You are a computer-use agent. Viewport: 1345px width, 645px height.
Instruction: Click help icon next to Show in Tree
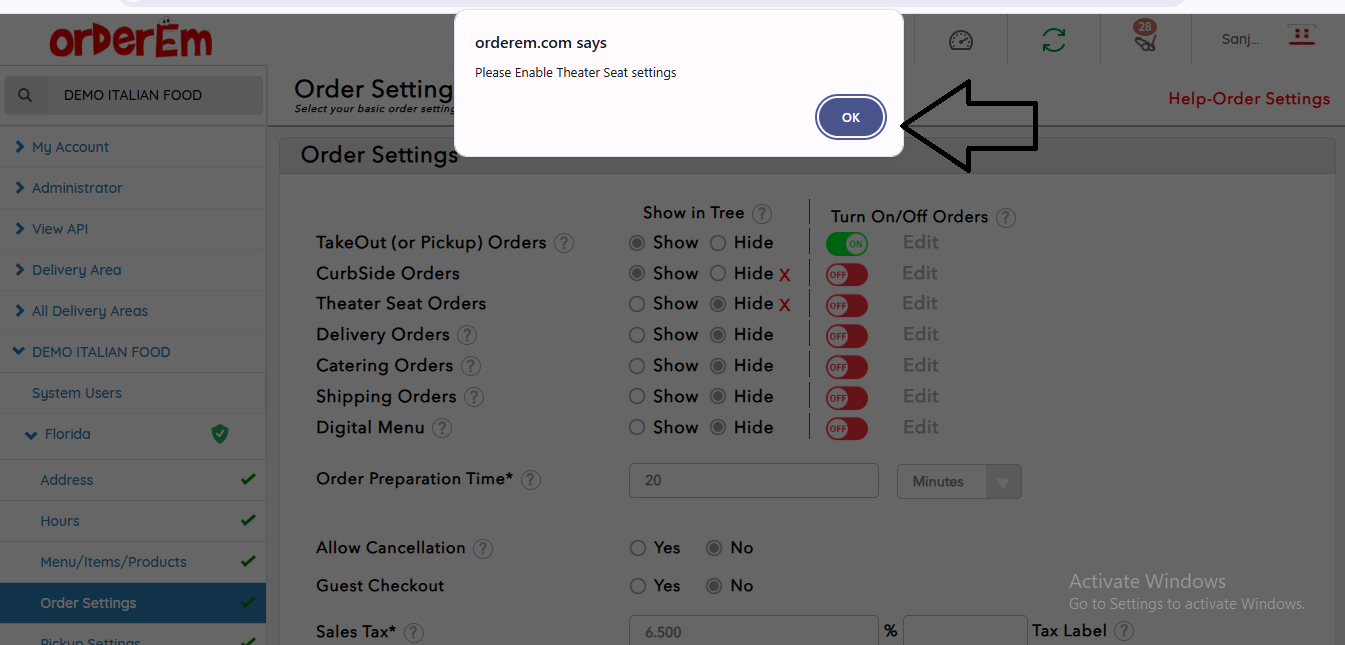click(762, 213)
